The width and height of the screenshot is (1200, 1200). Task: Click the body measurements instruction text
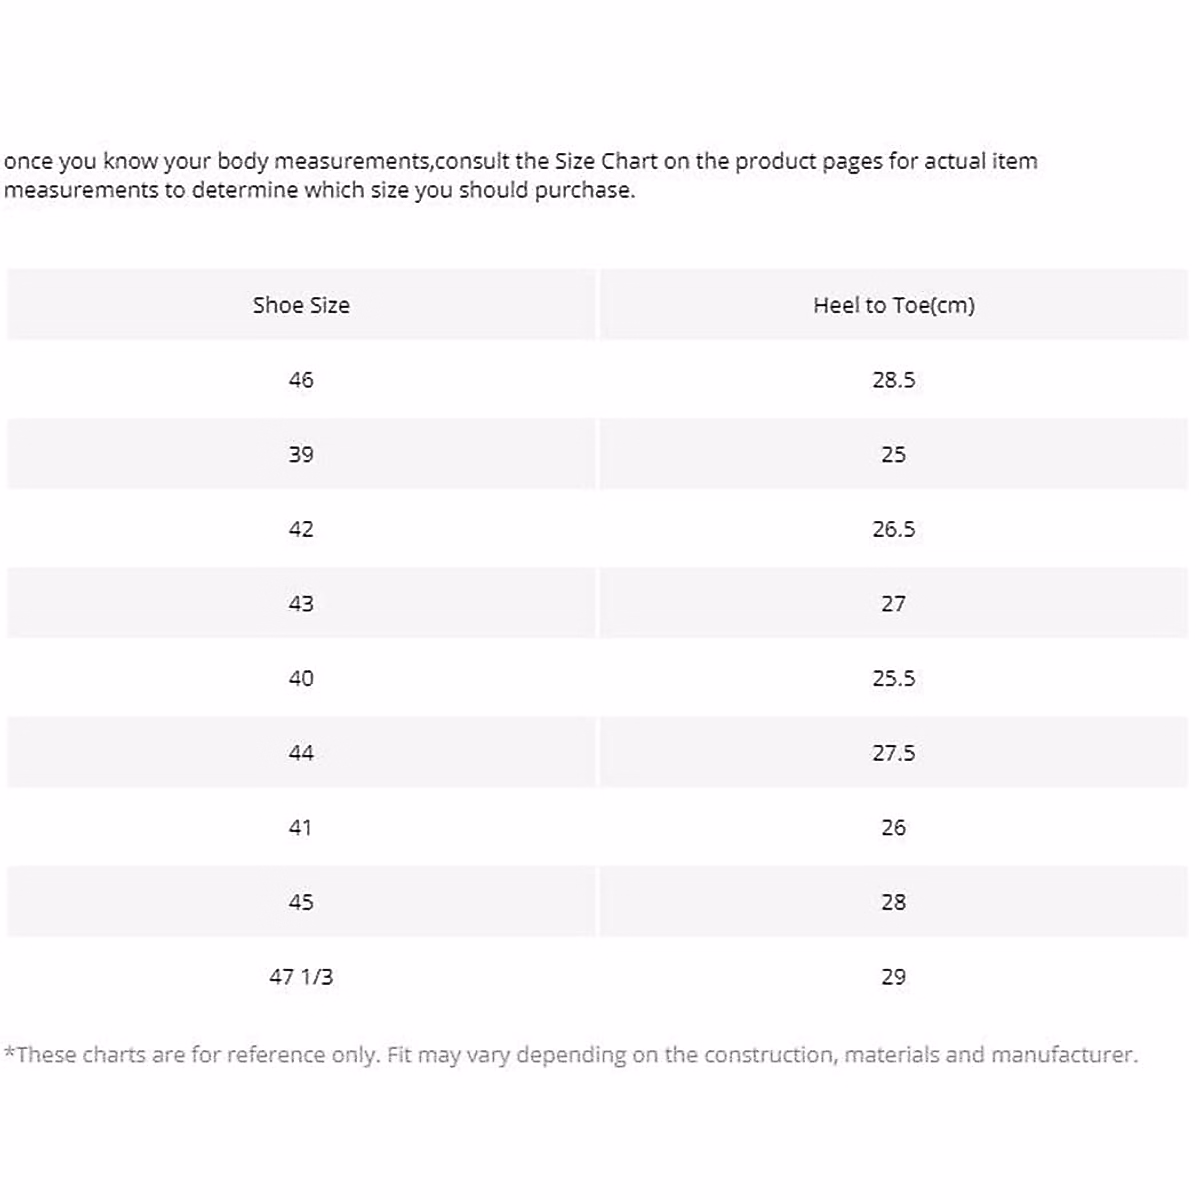click(x=520, y=175)
